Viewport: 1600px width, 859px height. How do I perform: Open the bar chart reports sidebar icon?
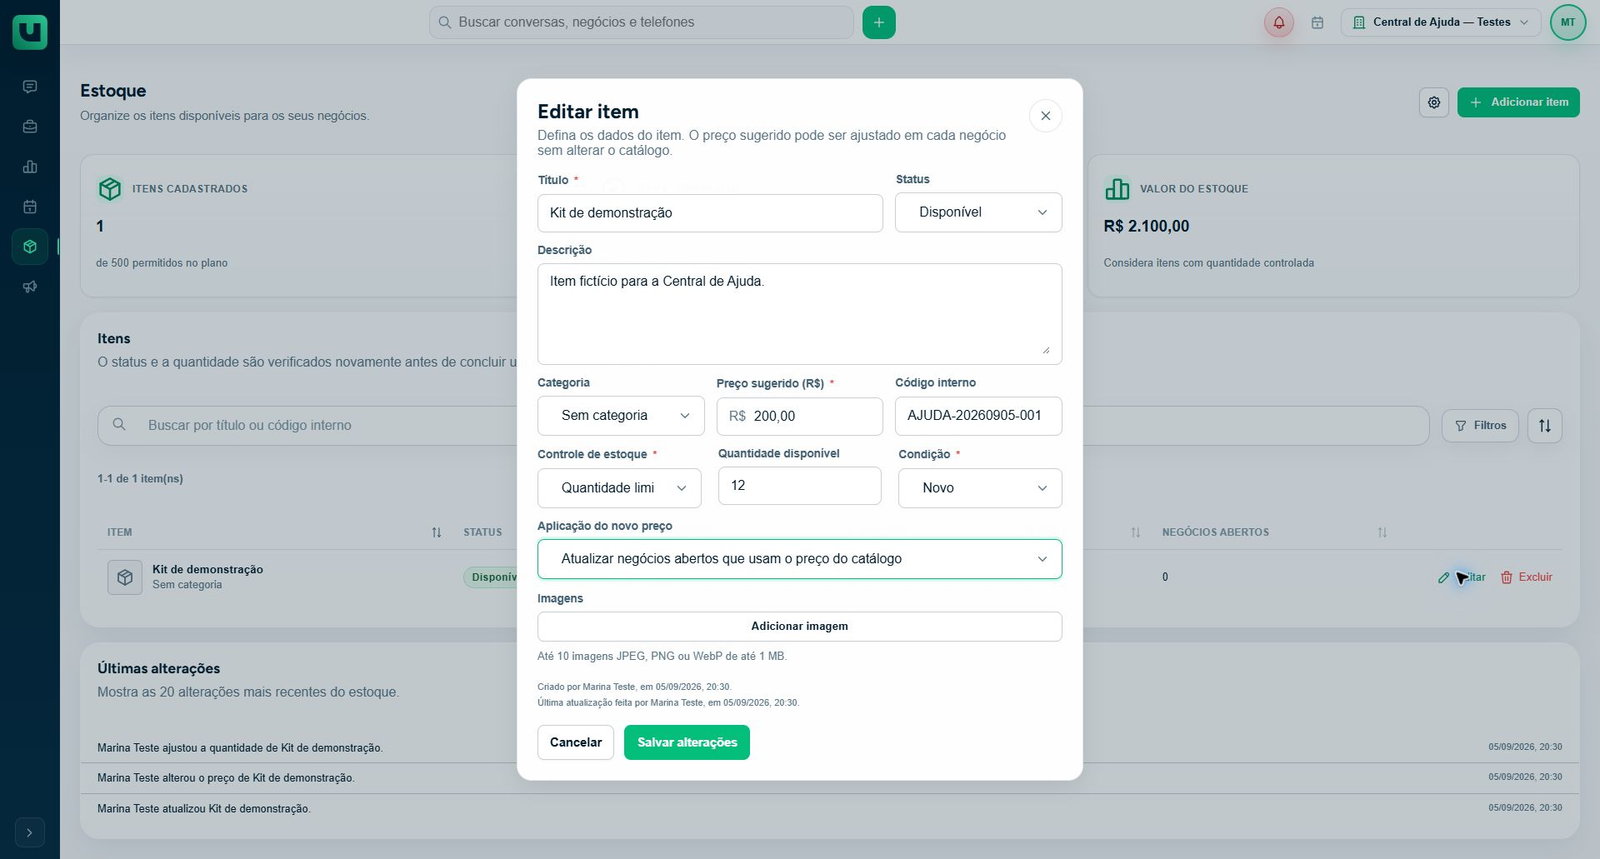tap(30, 167)
